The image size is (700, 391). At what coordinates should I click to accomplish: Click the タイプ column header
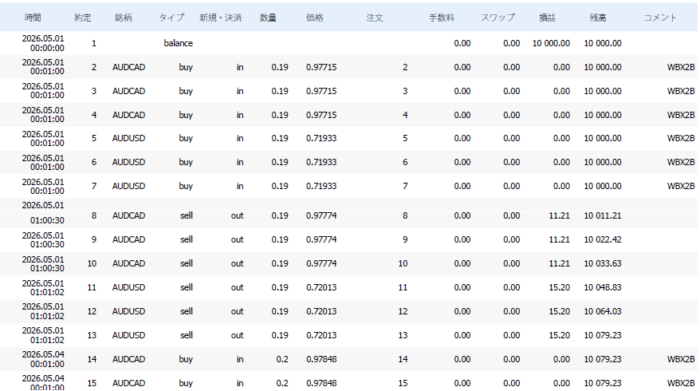click(171, 17)
